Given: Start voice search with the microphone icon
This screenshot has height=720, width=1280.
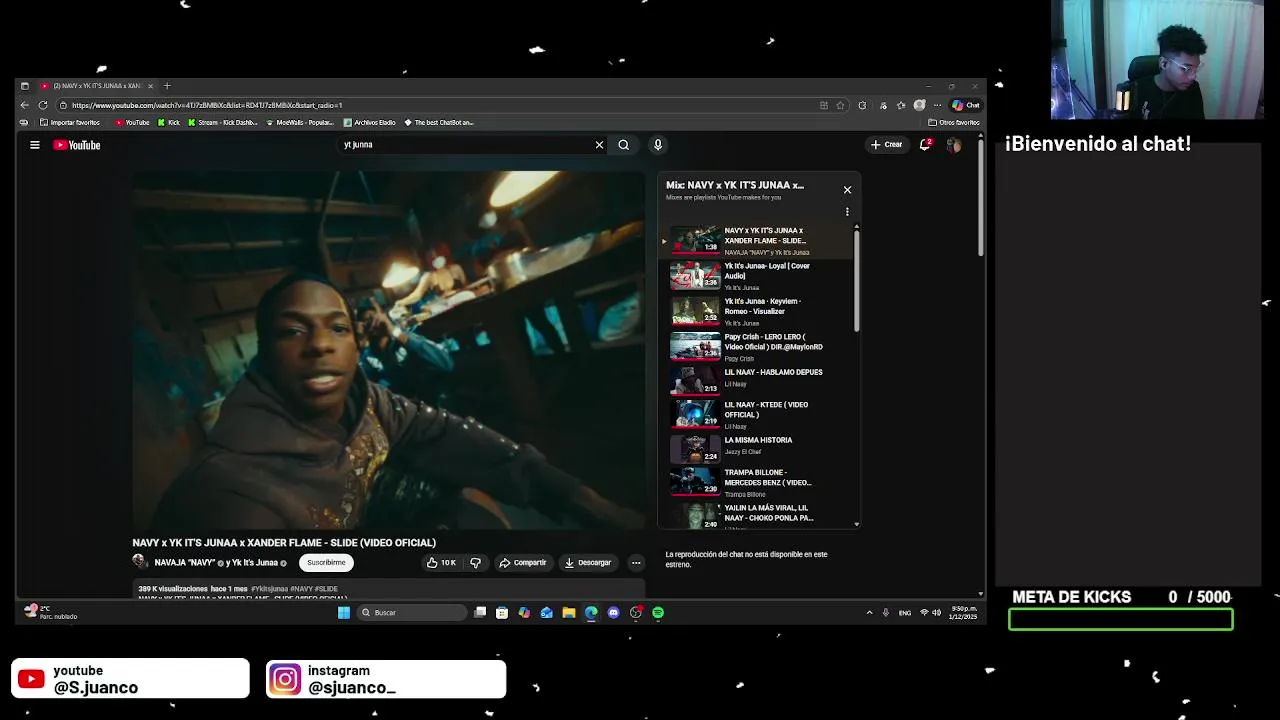Looking at the screenshot, I should pos(658,145).
